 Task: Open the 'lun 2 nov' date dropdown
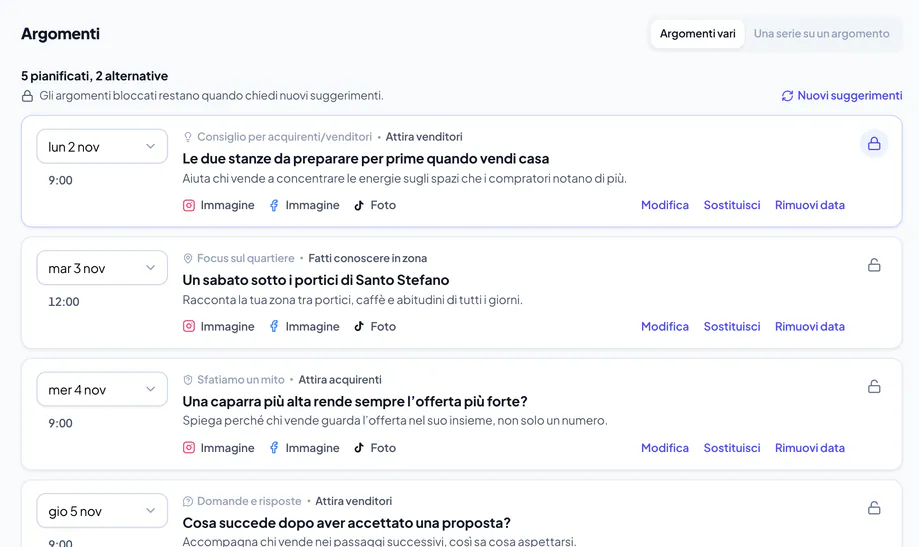[x=102, y=147]
